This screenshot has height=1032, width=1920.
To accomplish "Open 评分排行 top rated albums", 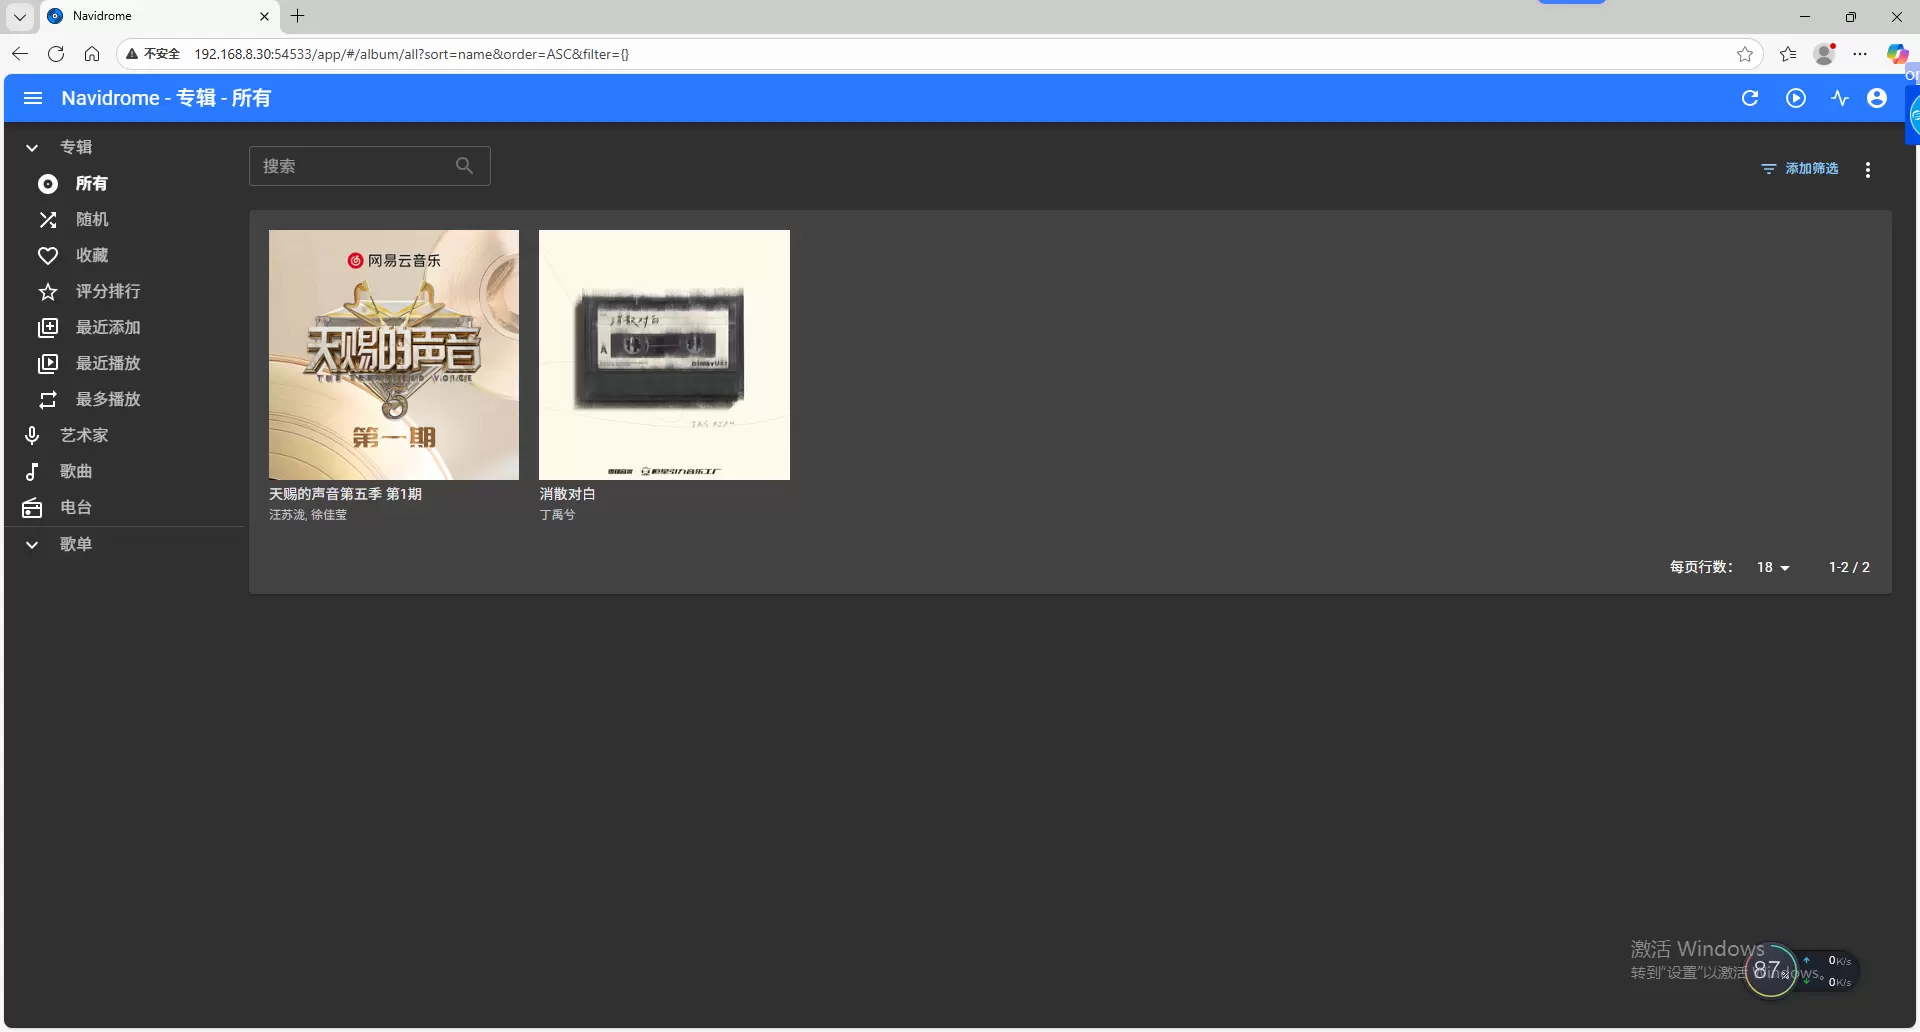I will coord(107,292).
